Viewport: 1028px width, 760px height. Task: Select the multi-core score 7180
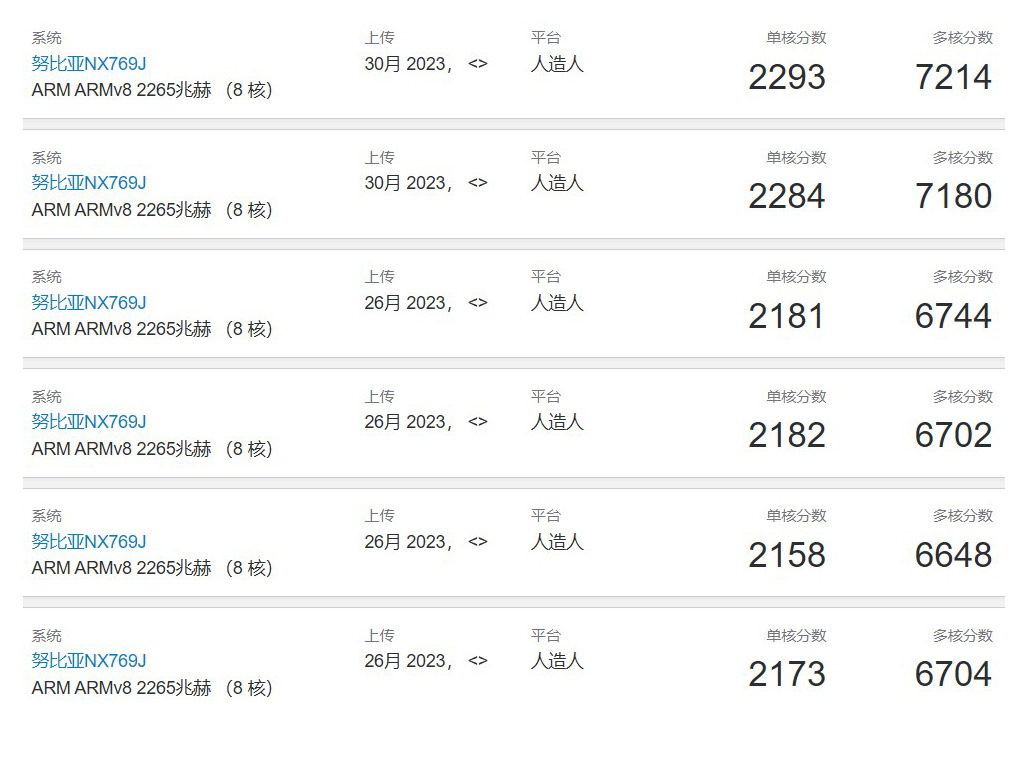[x=953, y=196]
